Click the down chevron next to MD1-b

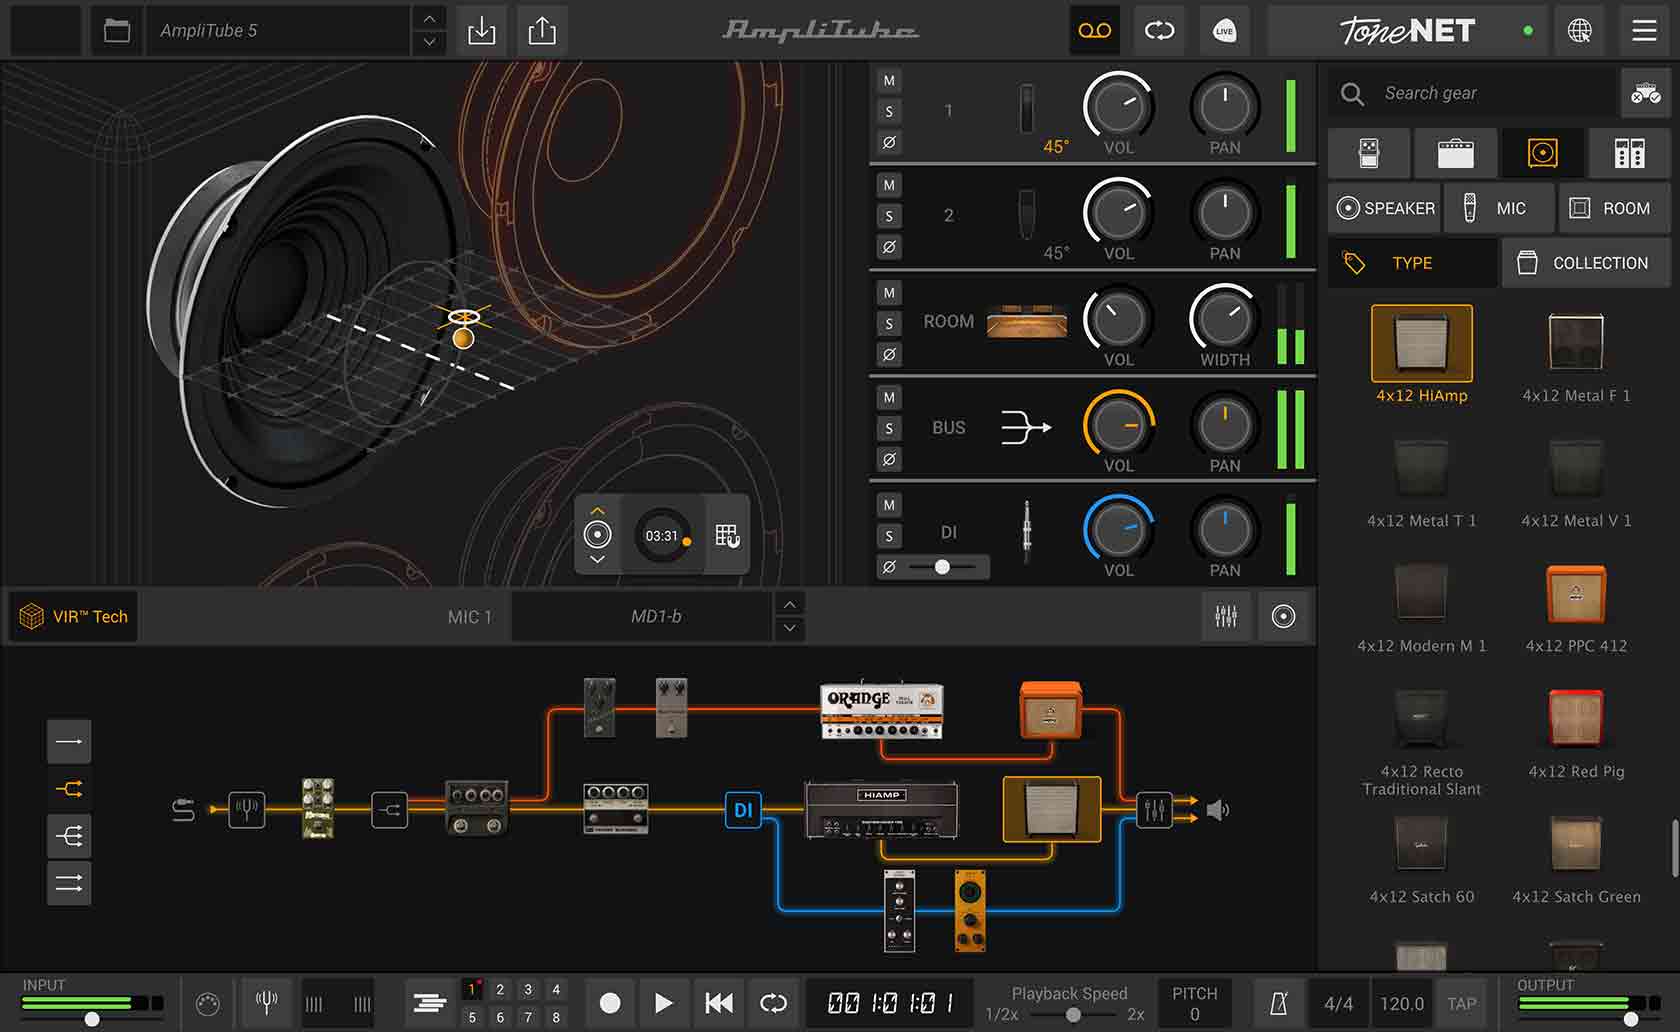click(789, 628)
